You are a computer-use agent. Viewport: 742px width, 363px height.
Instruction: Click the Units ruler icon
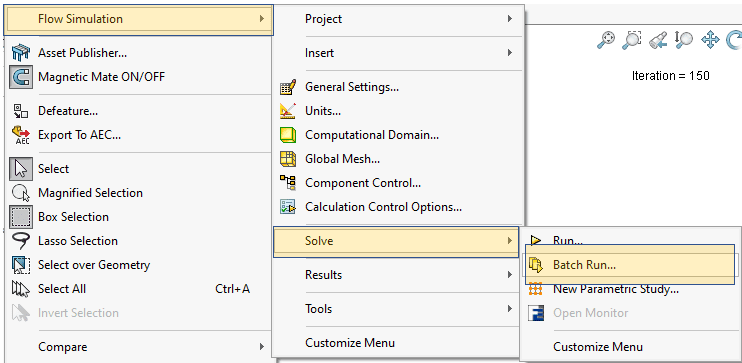(288, 111)
